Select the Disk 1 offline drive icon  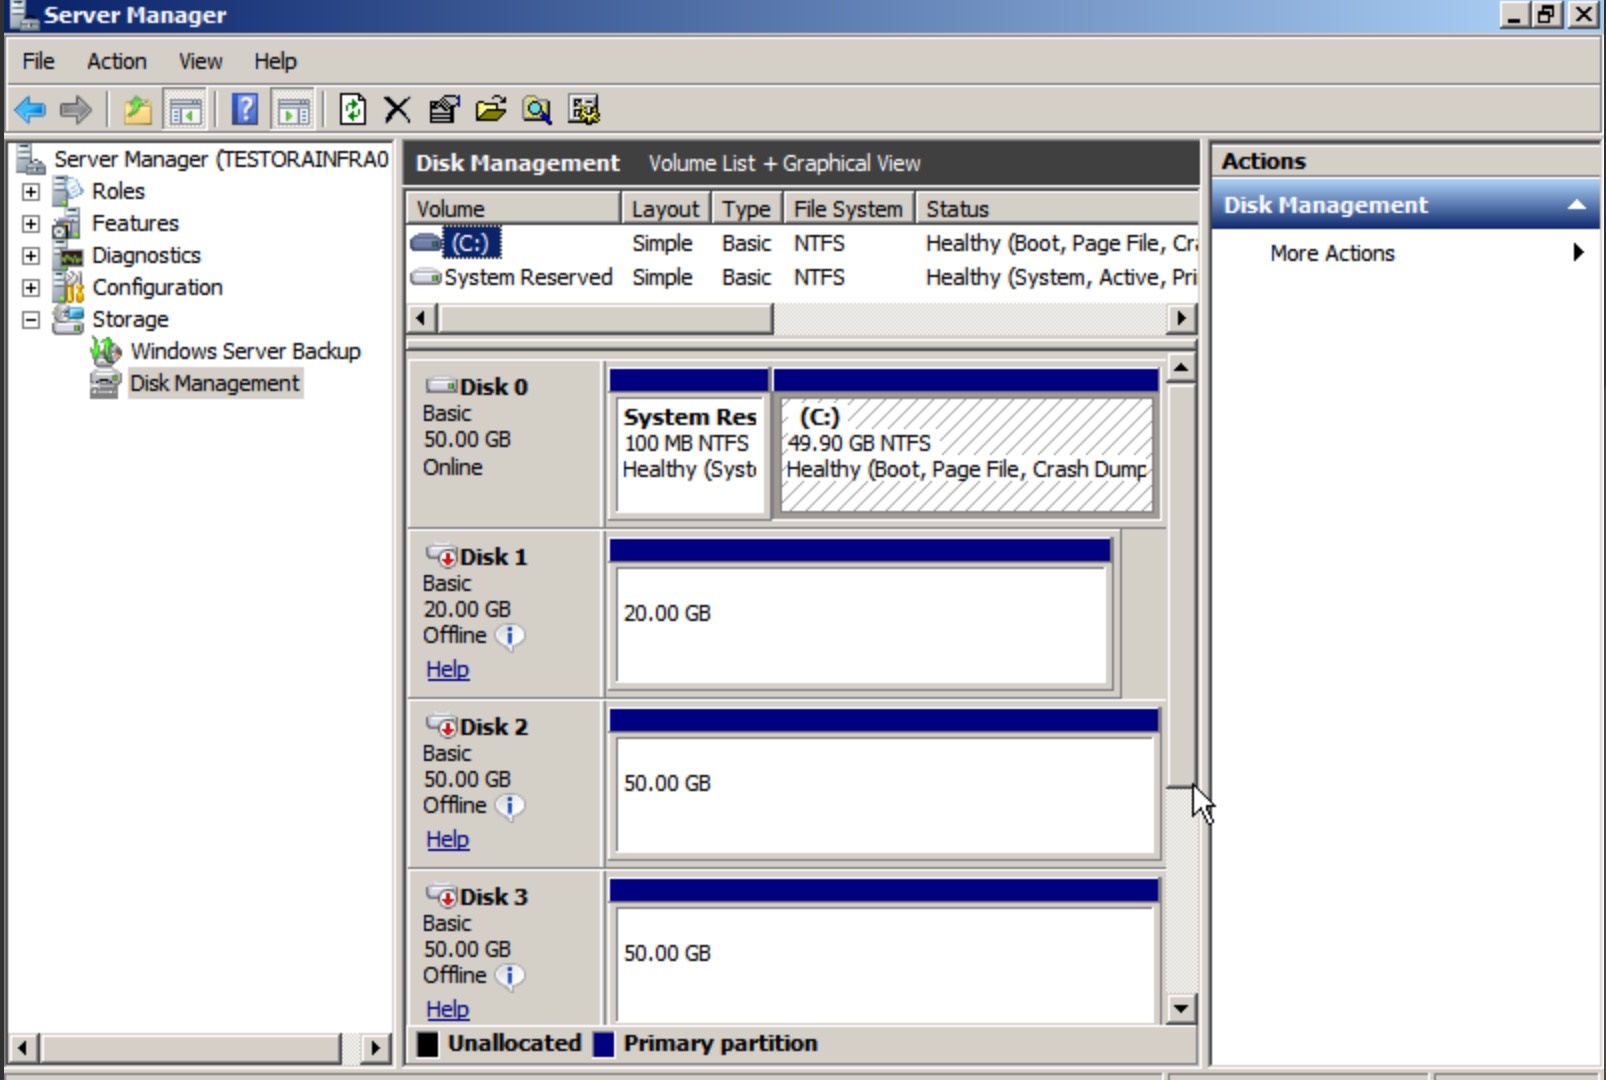[x=441, y=556]
